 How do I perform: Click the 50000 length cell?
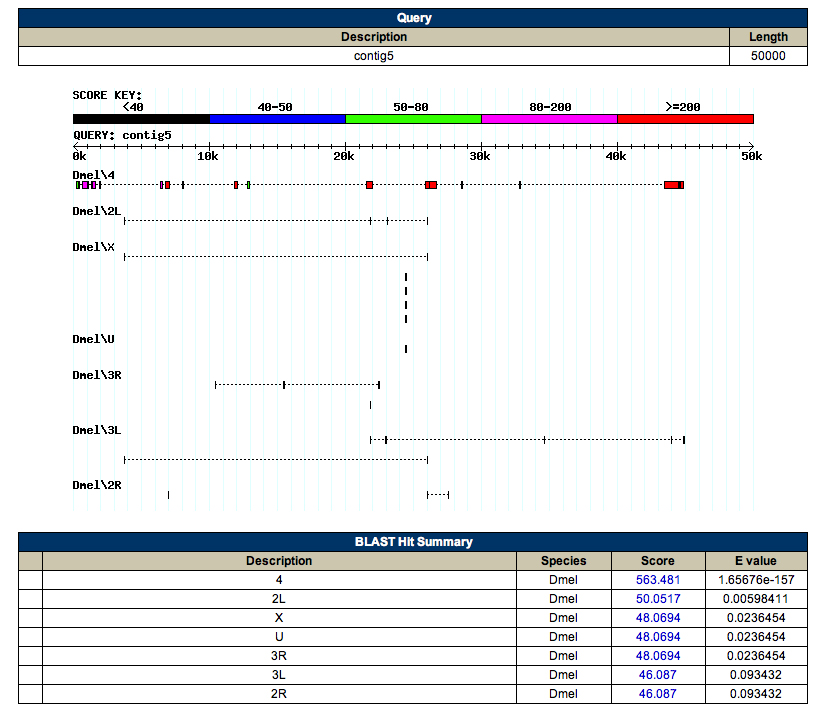768,56
